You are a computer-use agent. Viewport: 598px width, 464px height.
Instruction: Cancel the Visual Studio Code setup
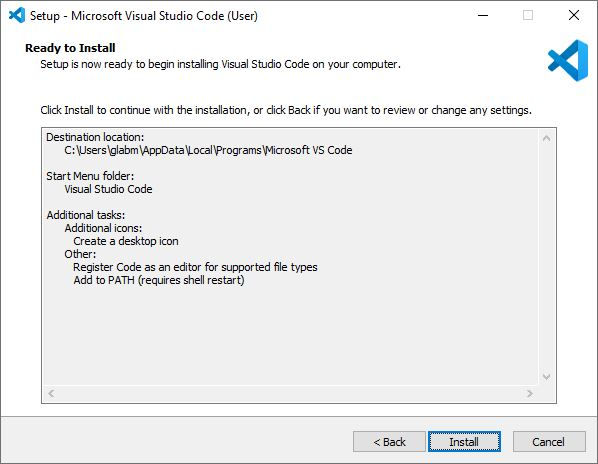(x=549, y=442)
